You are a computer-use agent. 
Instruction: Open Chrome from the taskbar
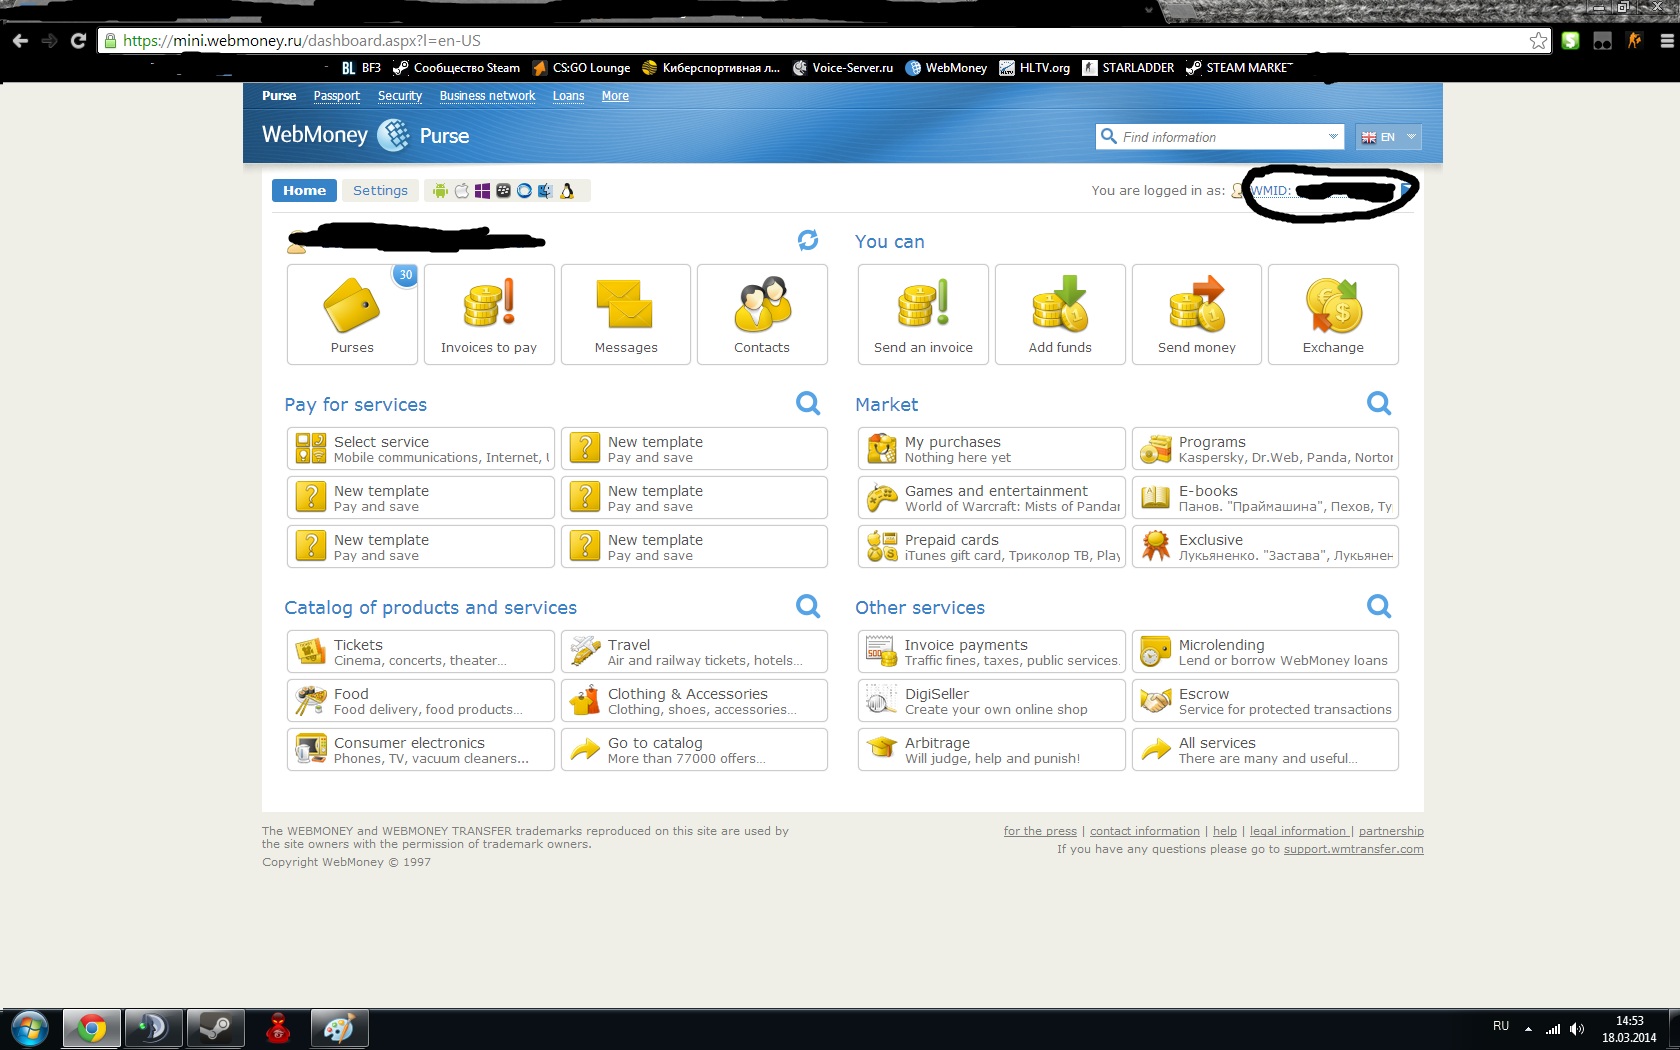pyautogui.click(x=92, y=1028)
